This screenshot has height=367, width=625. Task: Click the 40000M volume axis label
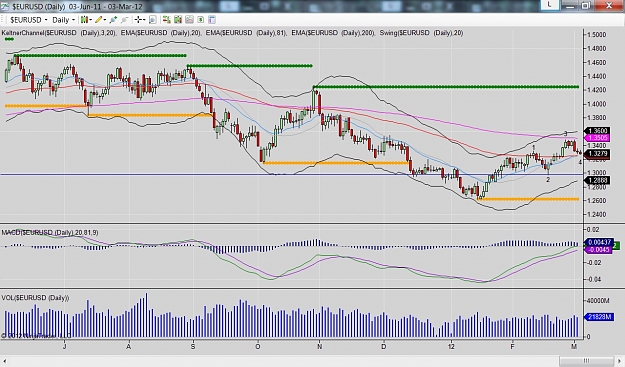598,300
